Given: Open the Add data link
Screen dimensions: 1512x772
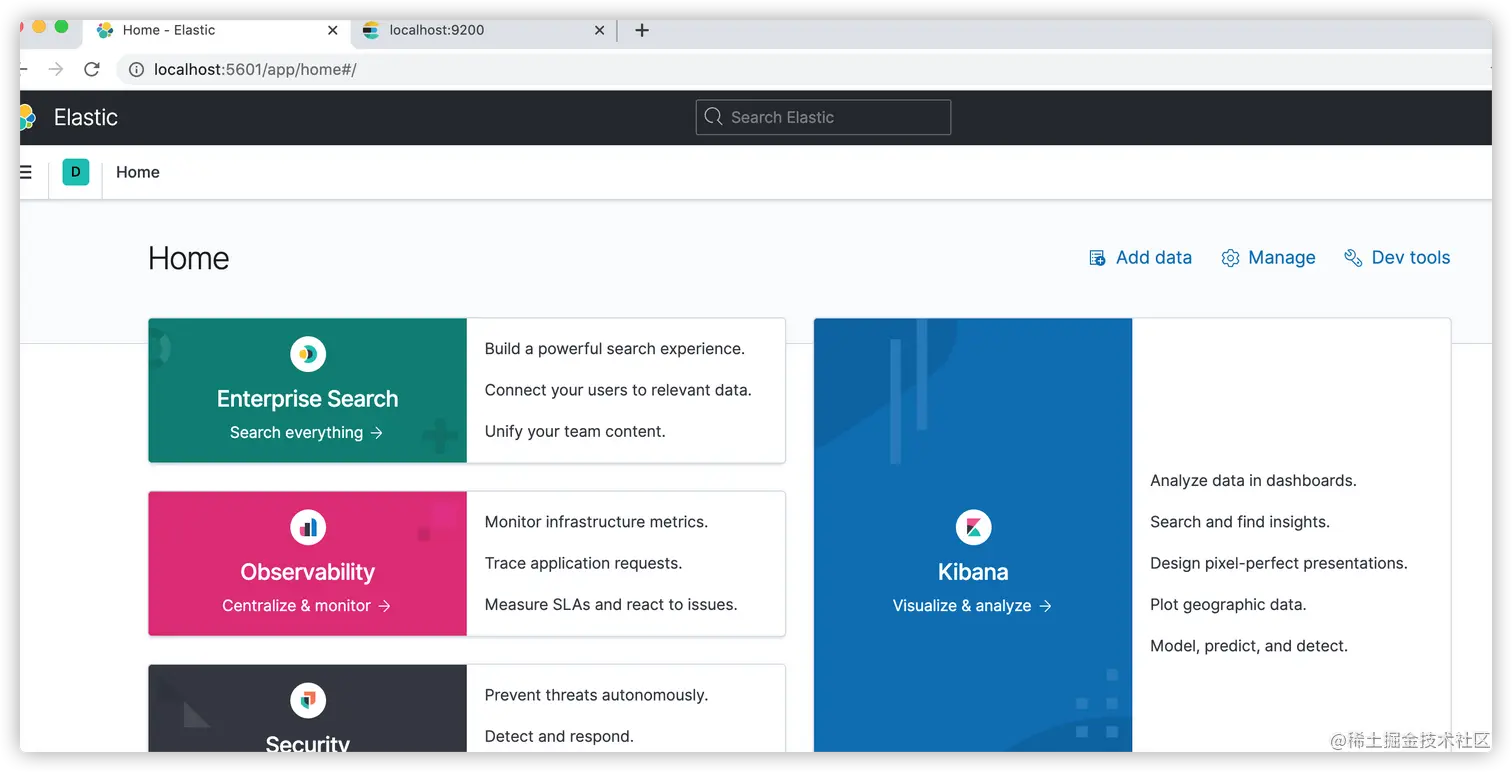Looking at the screenshot, I should pos(1140,258).
